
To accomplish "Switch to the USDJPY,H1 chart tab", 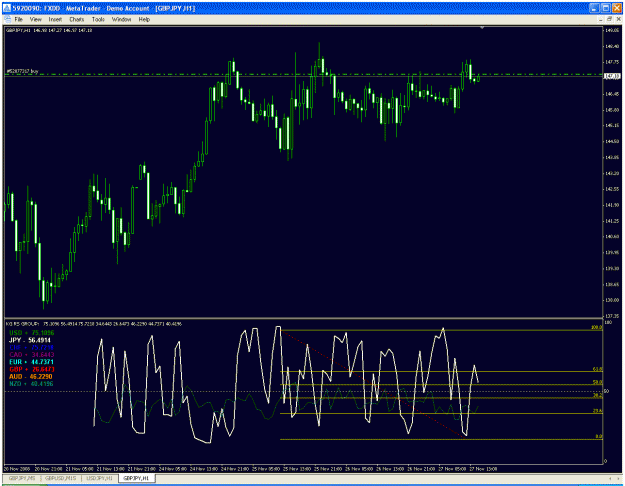I will click(x=99, y=478).
